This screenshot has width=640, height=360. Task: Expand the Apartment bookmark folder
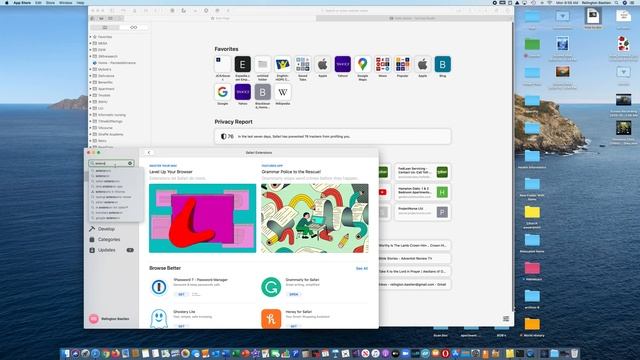[x=91, y=89]
